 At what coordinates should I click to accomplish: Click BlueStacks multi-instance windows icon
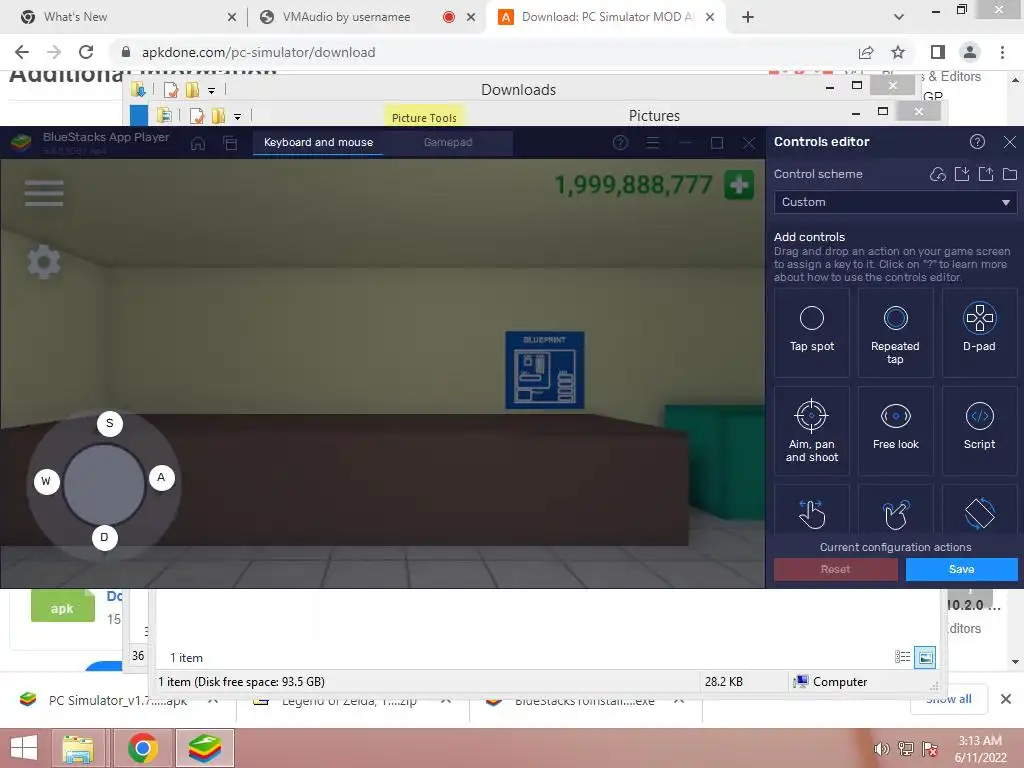[x=230, y=142]
